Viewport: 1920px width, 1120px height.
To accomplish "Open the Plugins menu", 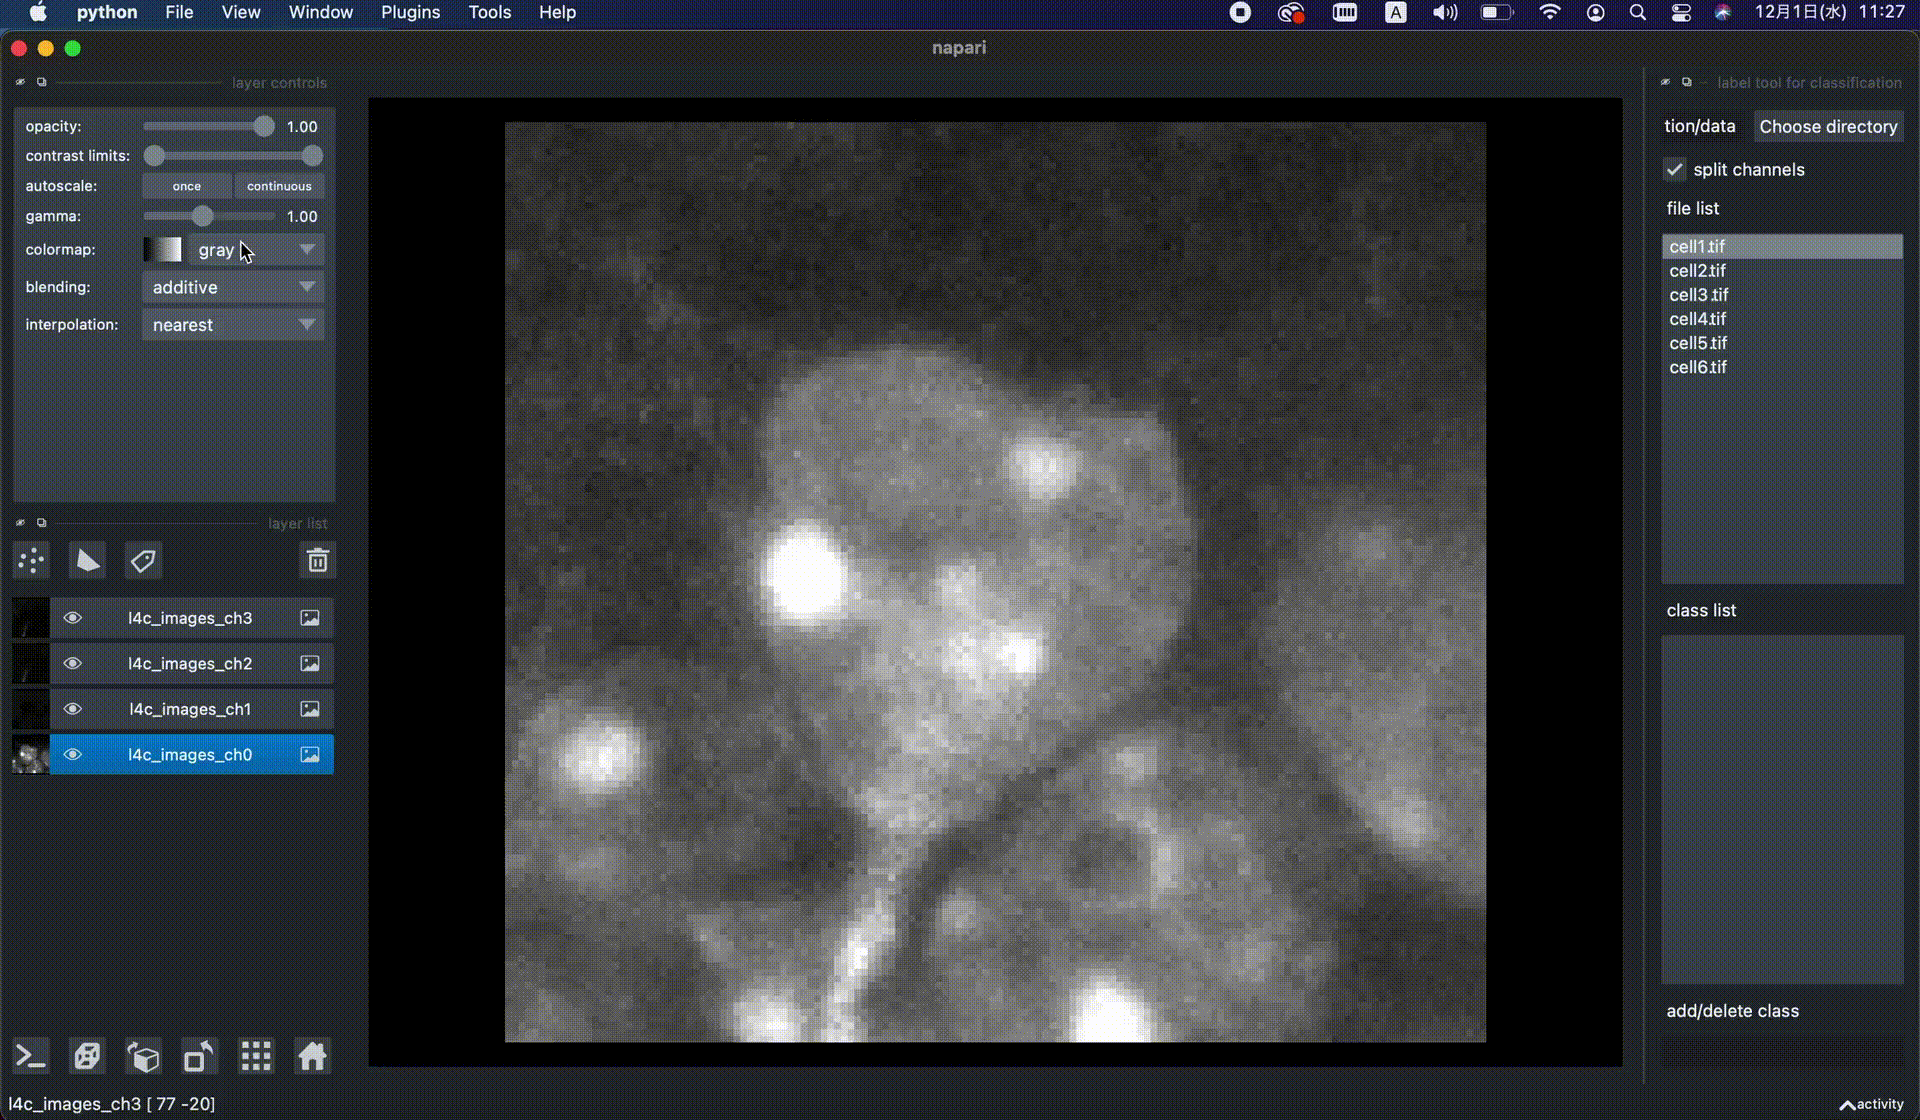I will (x=410, y=13).
